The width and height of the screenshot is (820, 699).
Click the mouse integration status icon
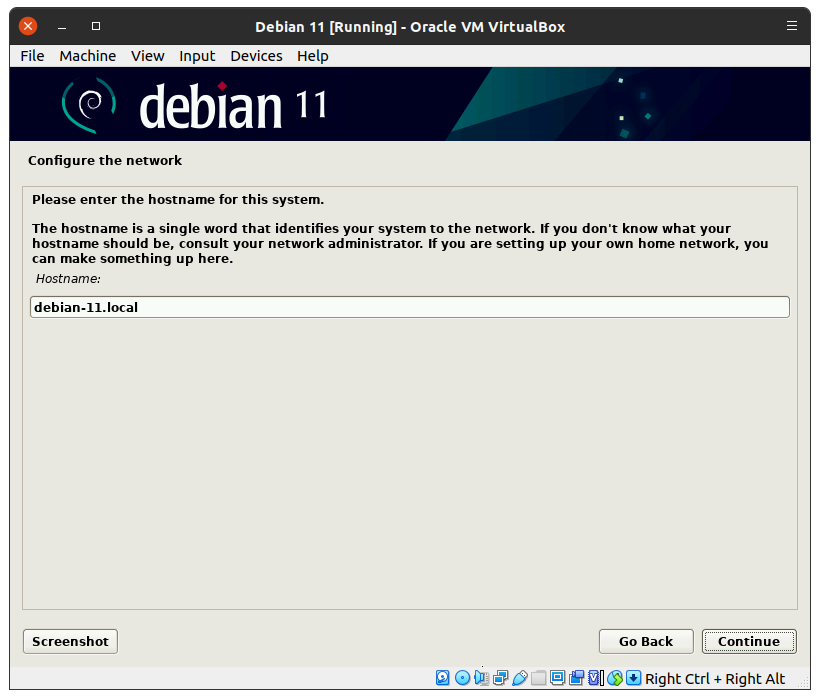(615, 679)
